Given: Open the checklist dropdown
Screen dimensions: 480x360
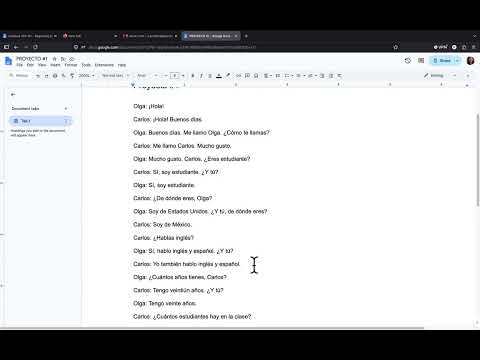Looking at the screenshot, I should click(289, 76).
